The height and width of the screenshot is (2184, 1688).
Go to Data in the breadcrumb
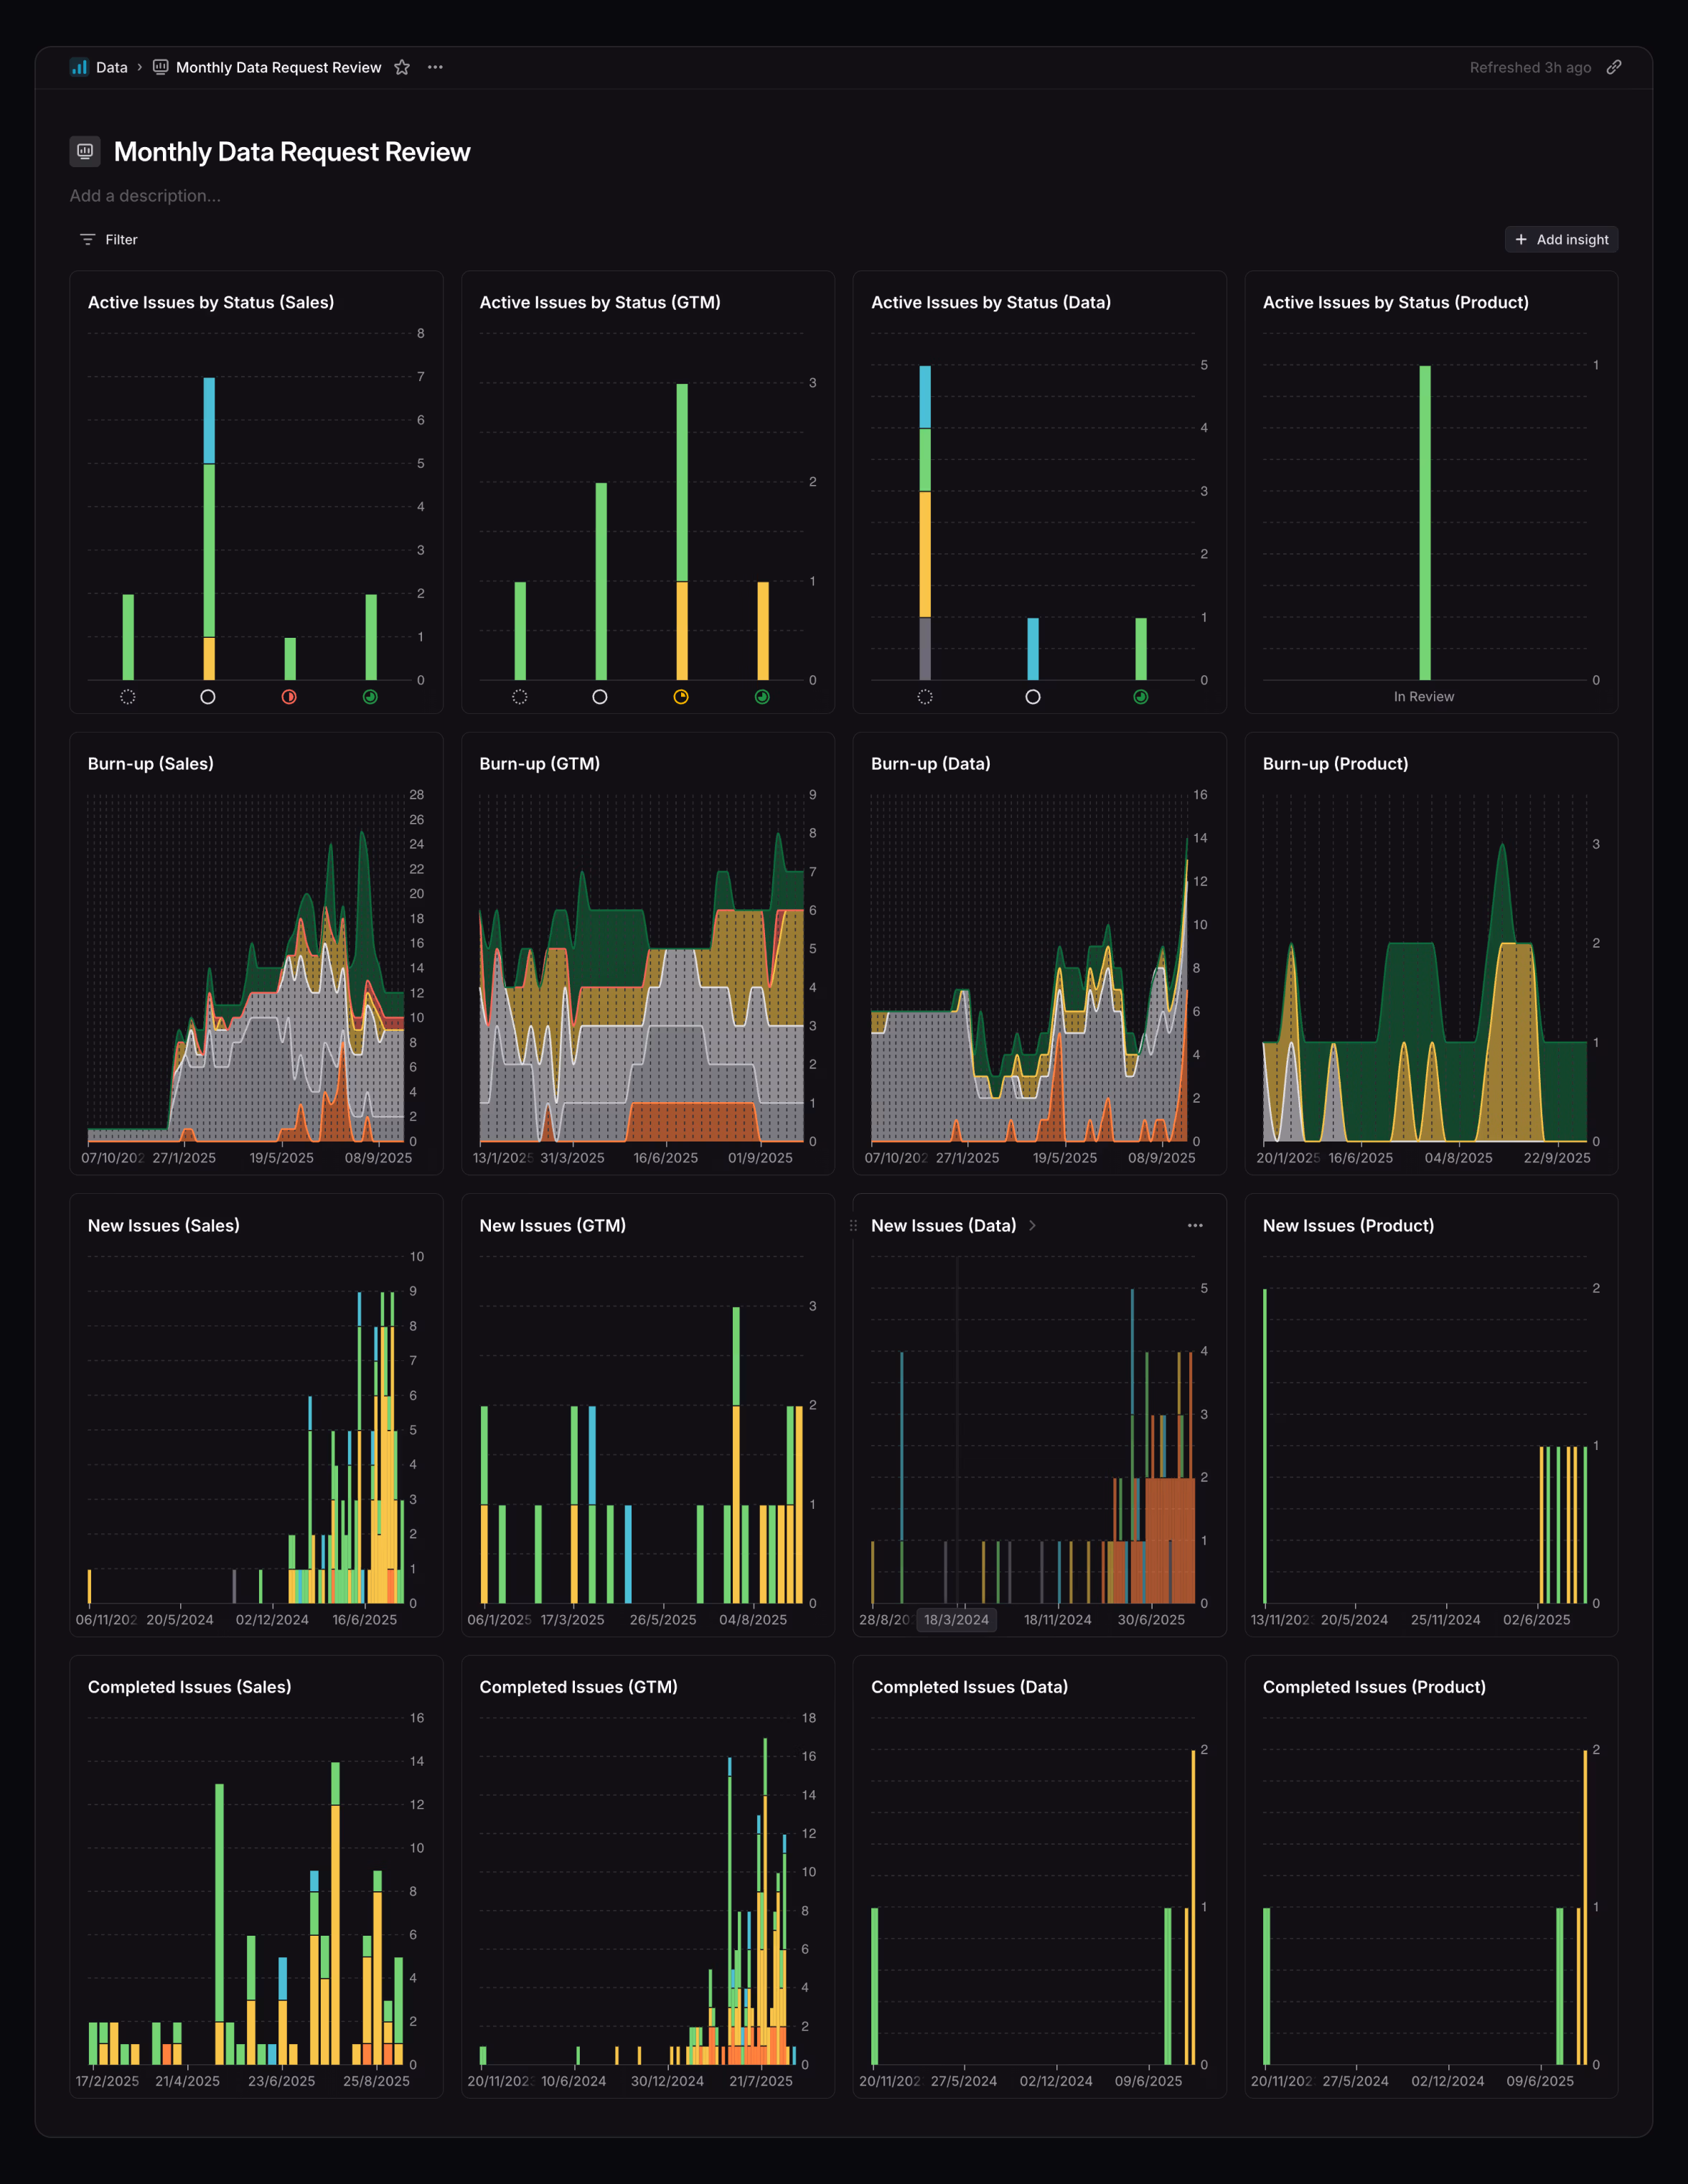[x=111, y=67]
